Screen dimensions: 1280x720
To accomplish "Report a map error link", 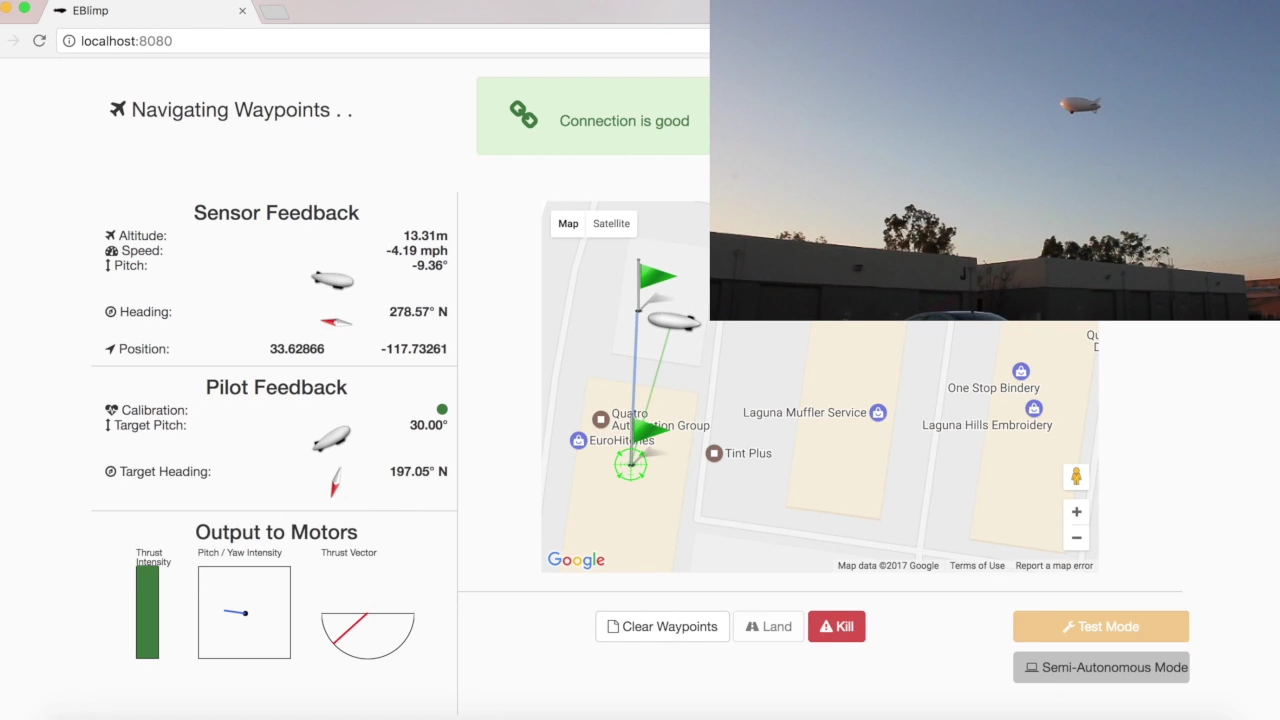I will pyautogui.click(x=1054, y=566).
